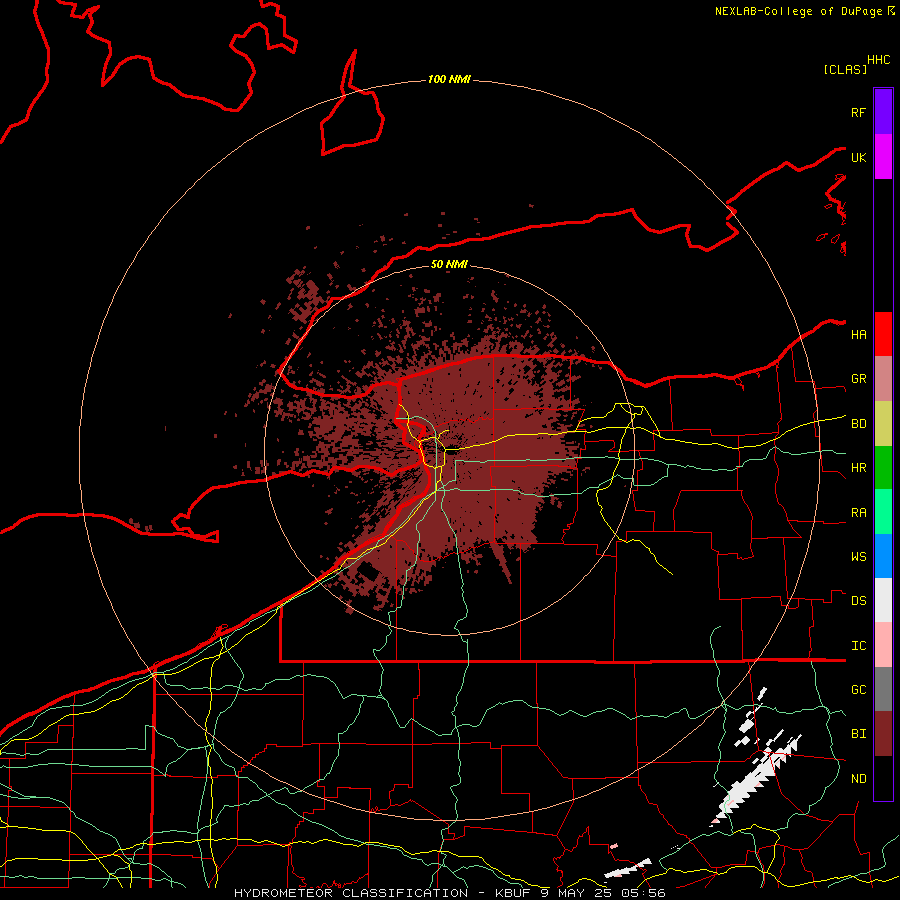900x900 pixels.
Task: Click the DS white legend swatch
Action: (883, 600)
